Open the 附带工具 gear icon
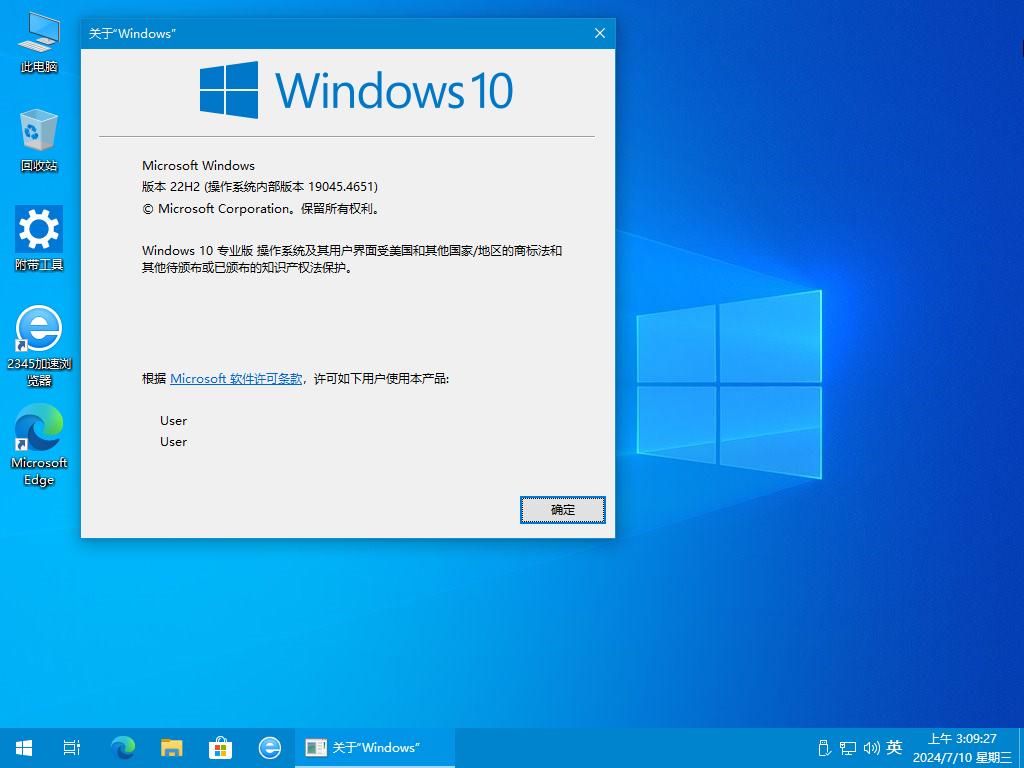 pyautogui.click(x=39, y=238)
